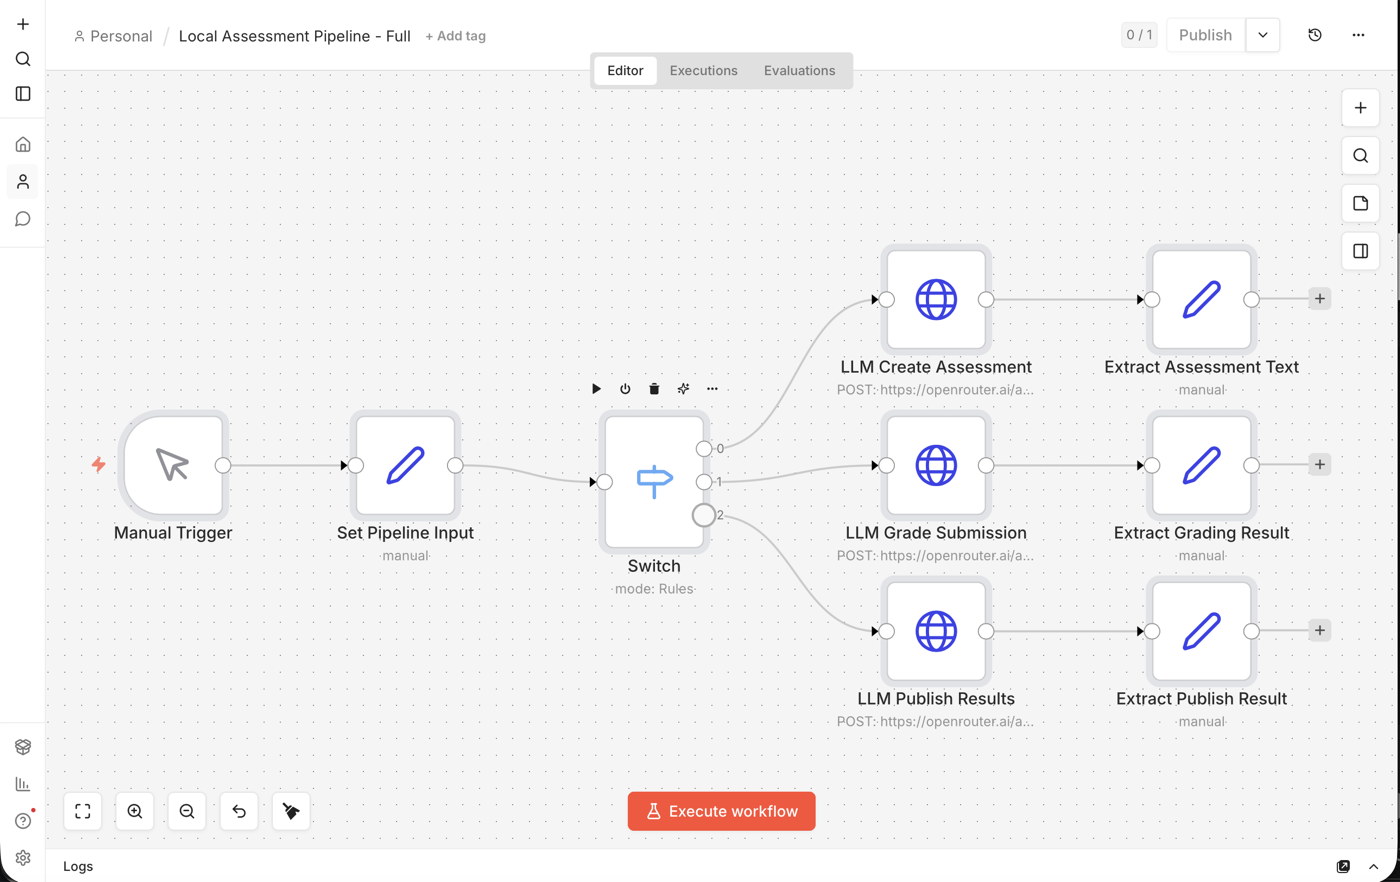Select the LLM Create Assessment node
The height and width of the screenshot is (882, 1400).
tap(936, 299)
